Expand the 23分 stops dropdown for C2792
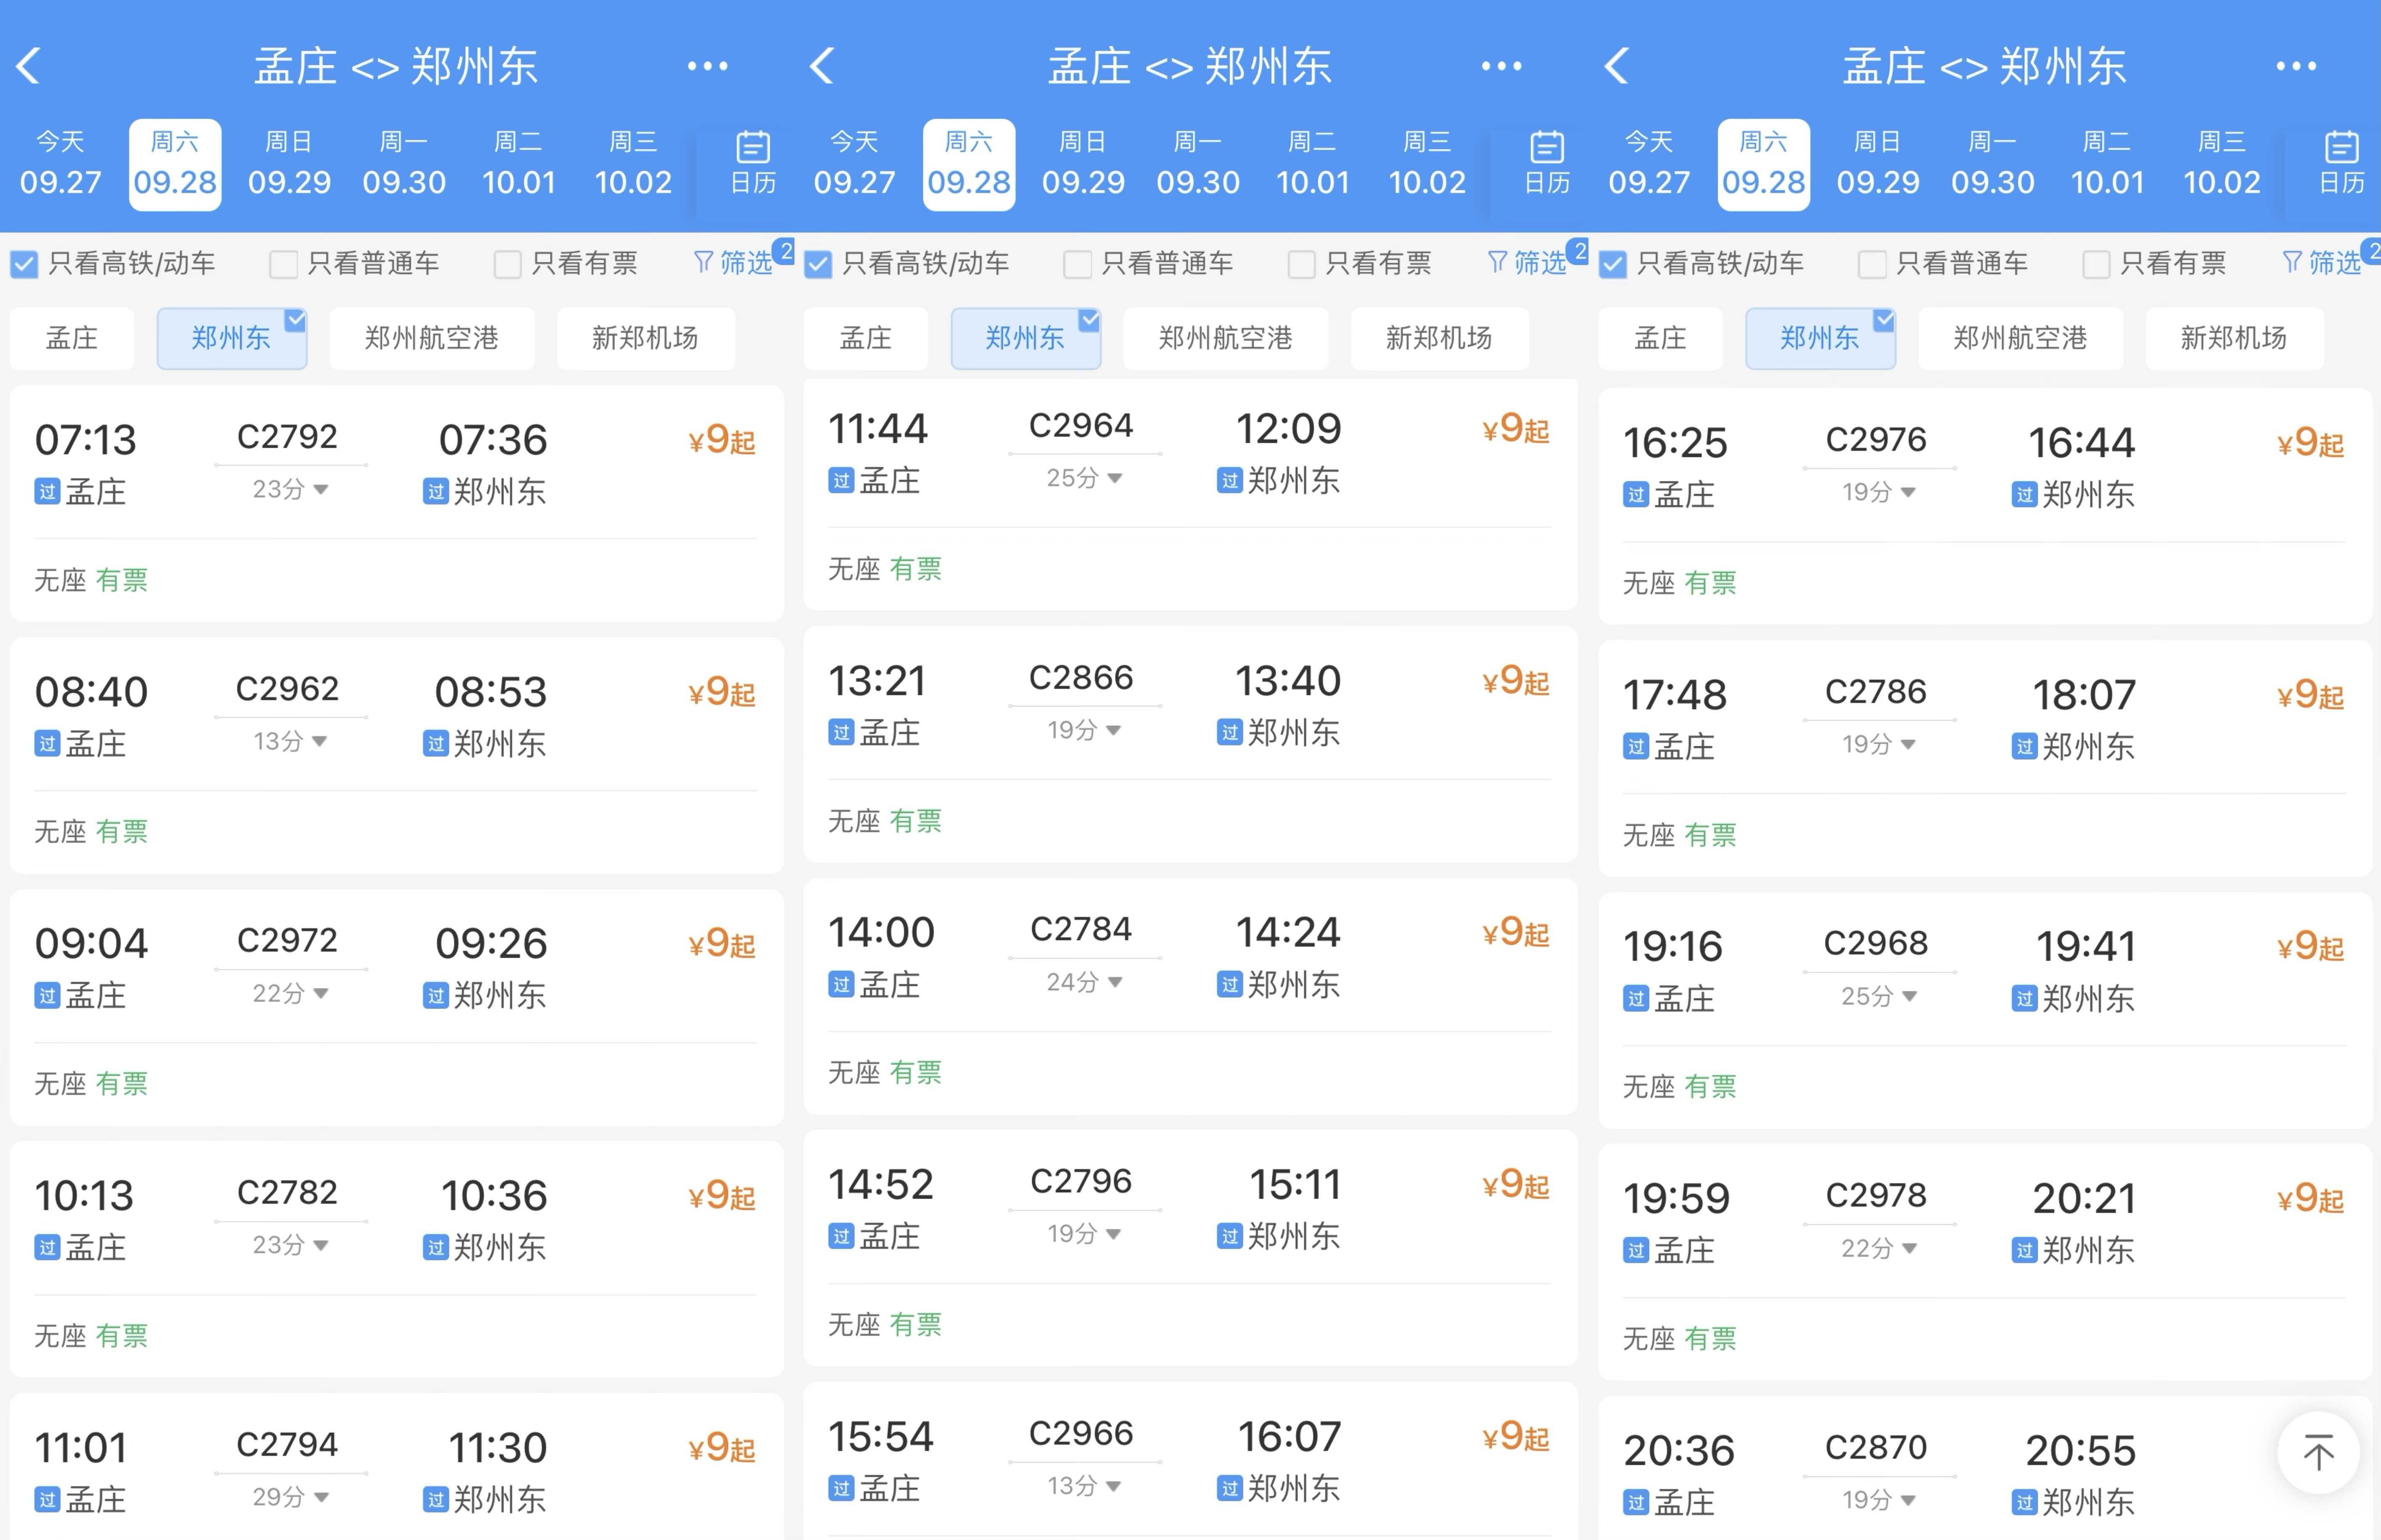The height and width of the screenshot is (1540, 2381). 290,489
